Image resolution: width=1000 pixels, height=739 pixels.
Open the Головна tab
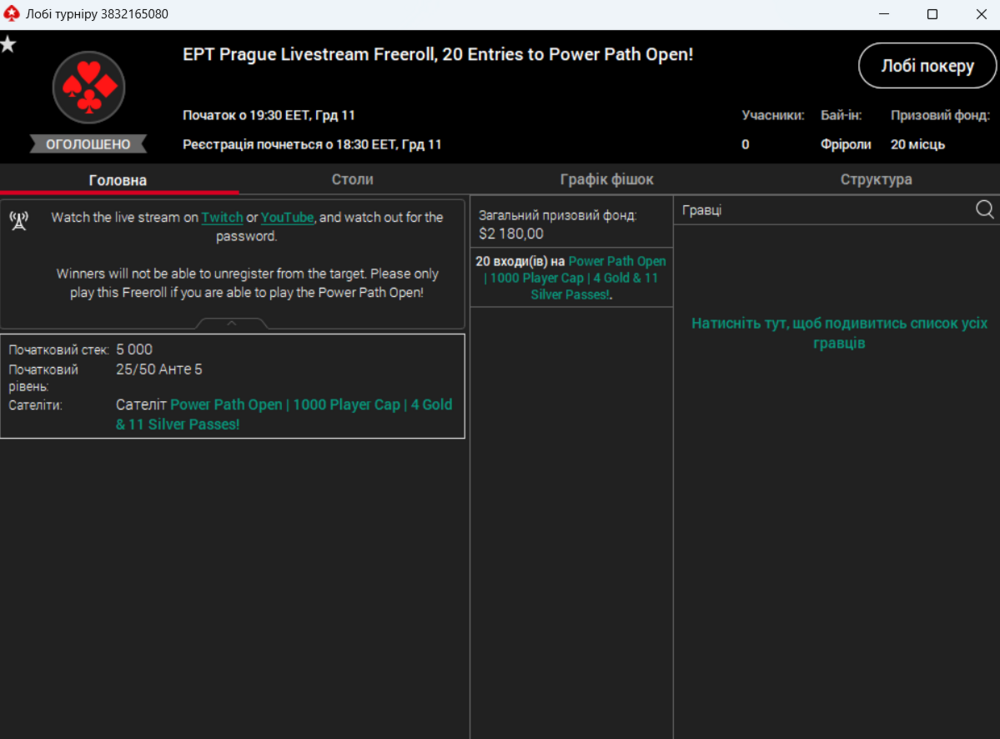(118, 180)
